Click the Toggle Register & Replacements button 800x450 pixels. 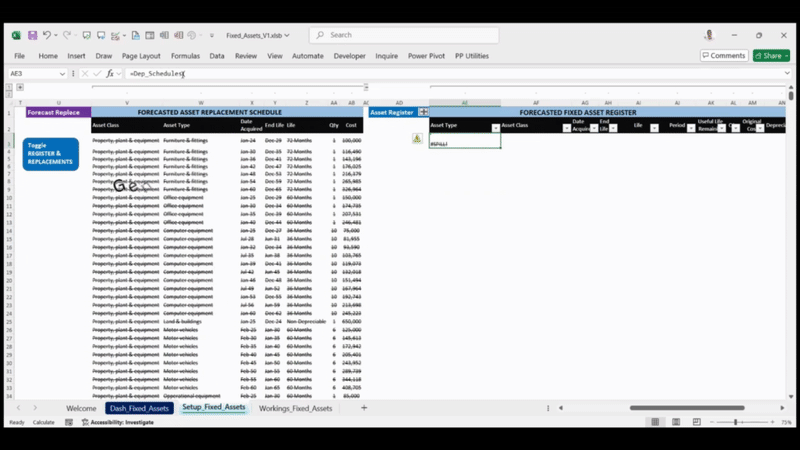point(51,154)
